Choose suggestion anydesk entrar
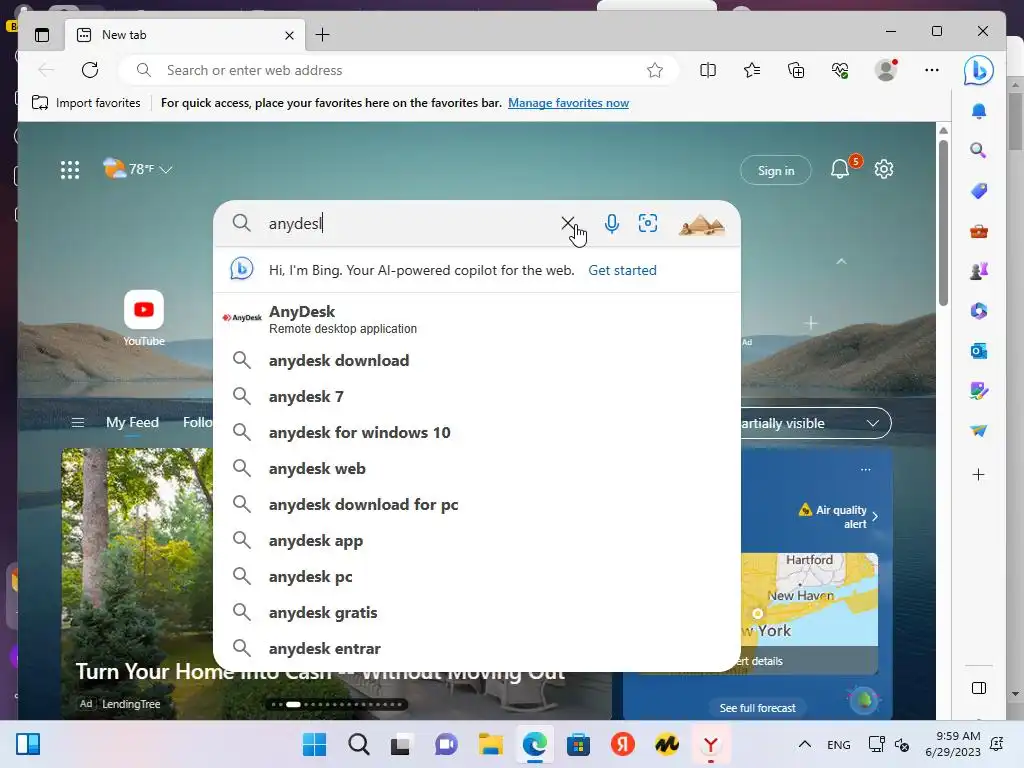 tap(477, 648)
